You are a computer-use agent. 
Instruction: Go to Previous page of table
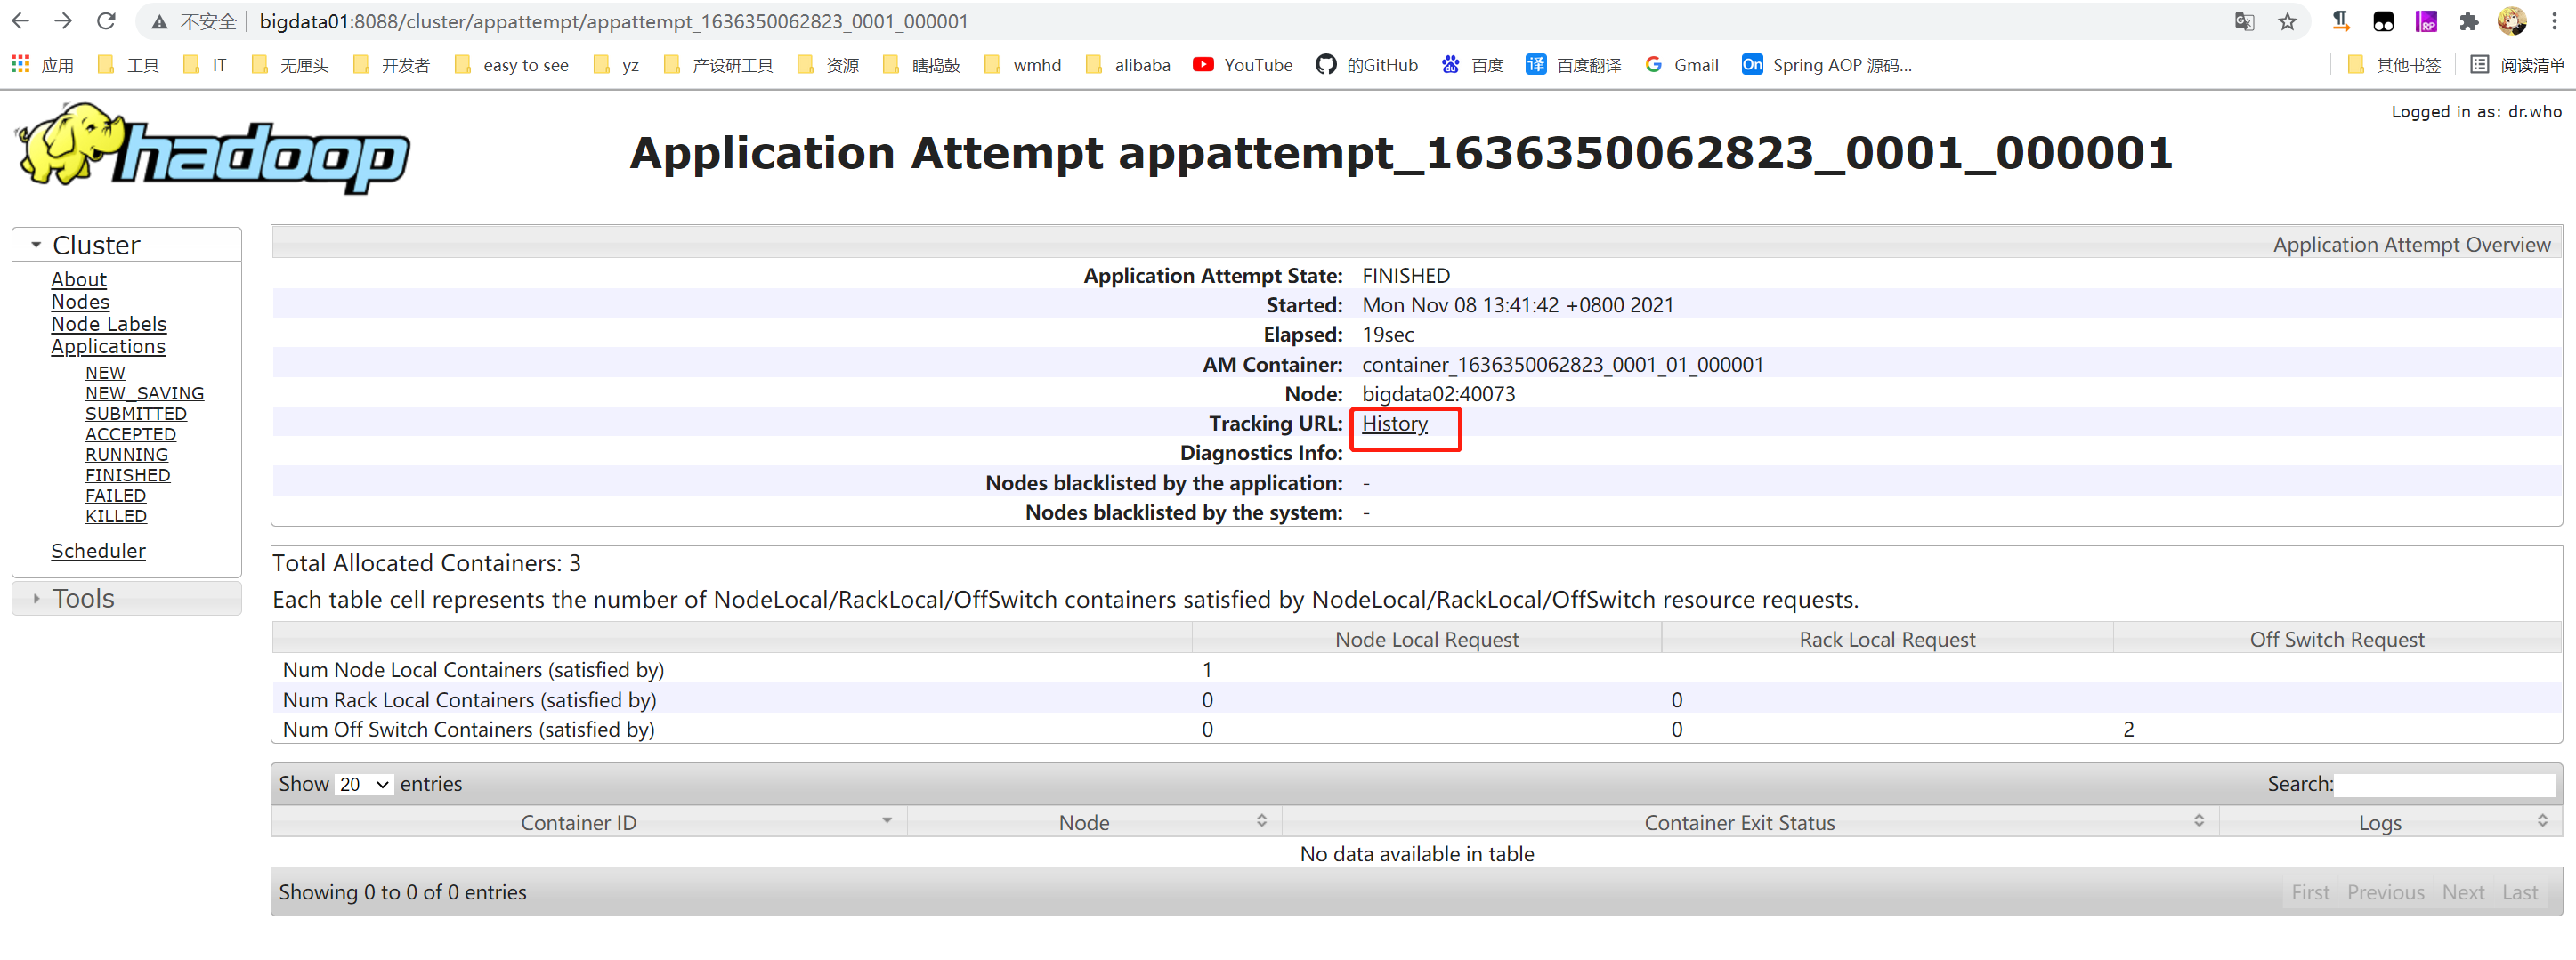click(x=2385, y=892)
